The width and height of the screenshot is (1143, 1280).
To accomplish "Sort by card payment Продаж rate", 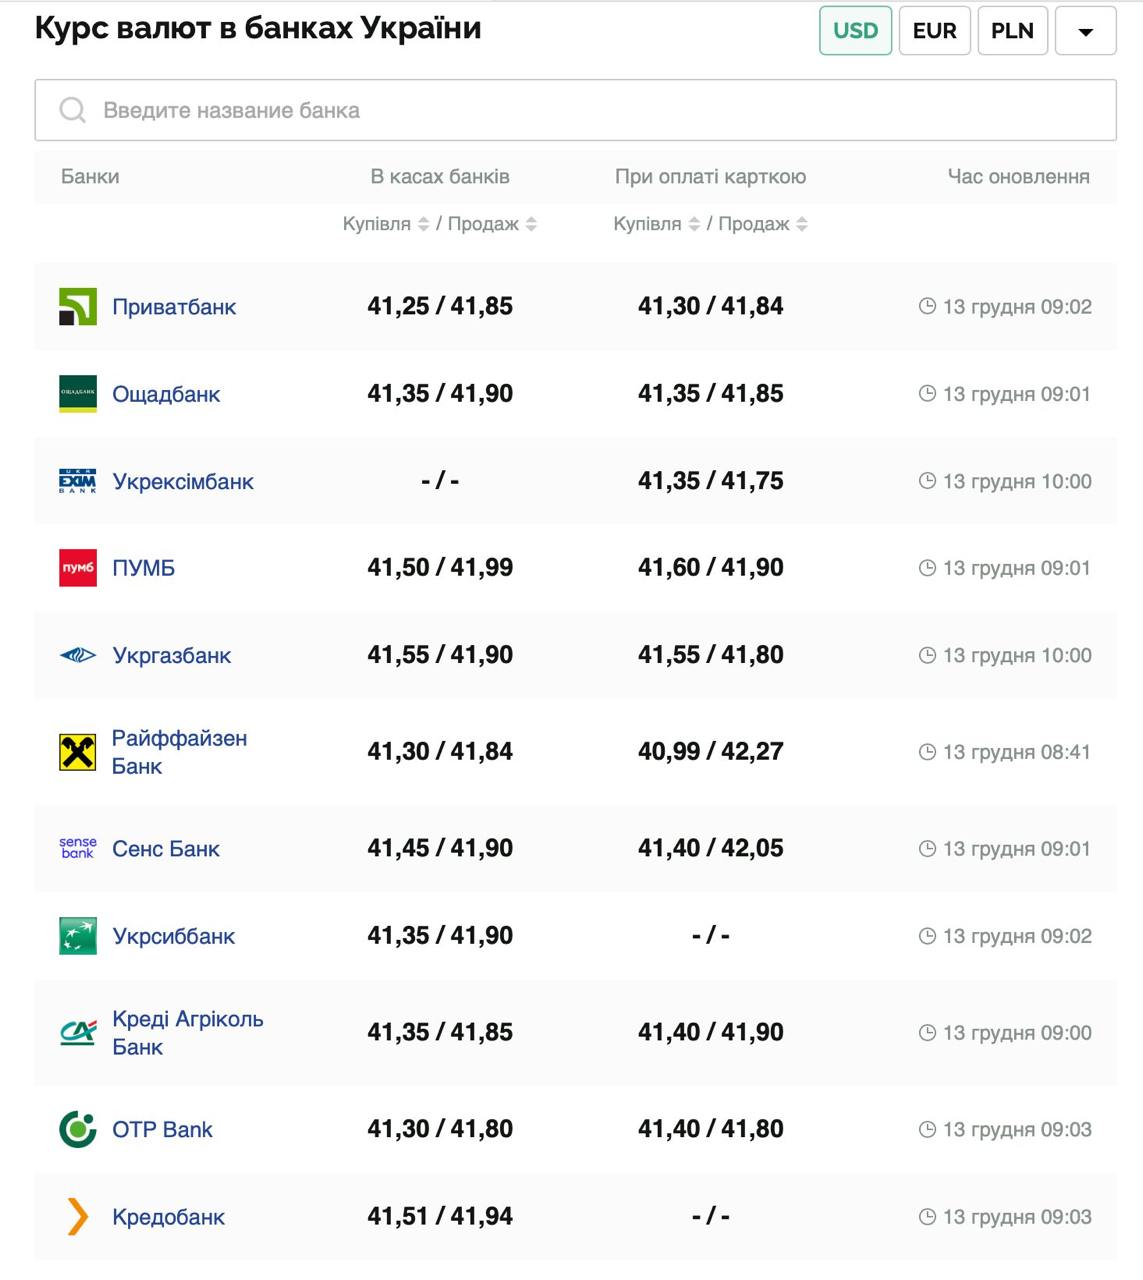I will (x=802, y=224).
